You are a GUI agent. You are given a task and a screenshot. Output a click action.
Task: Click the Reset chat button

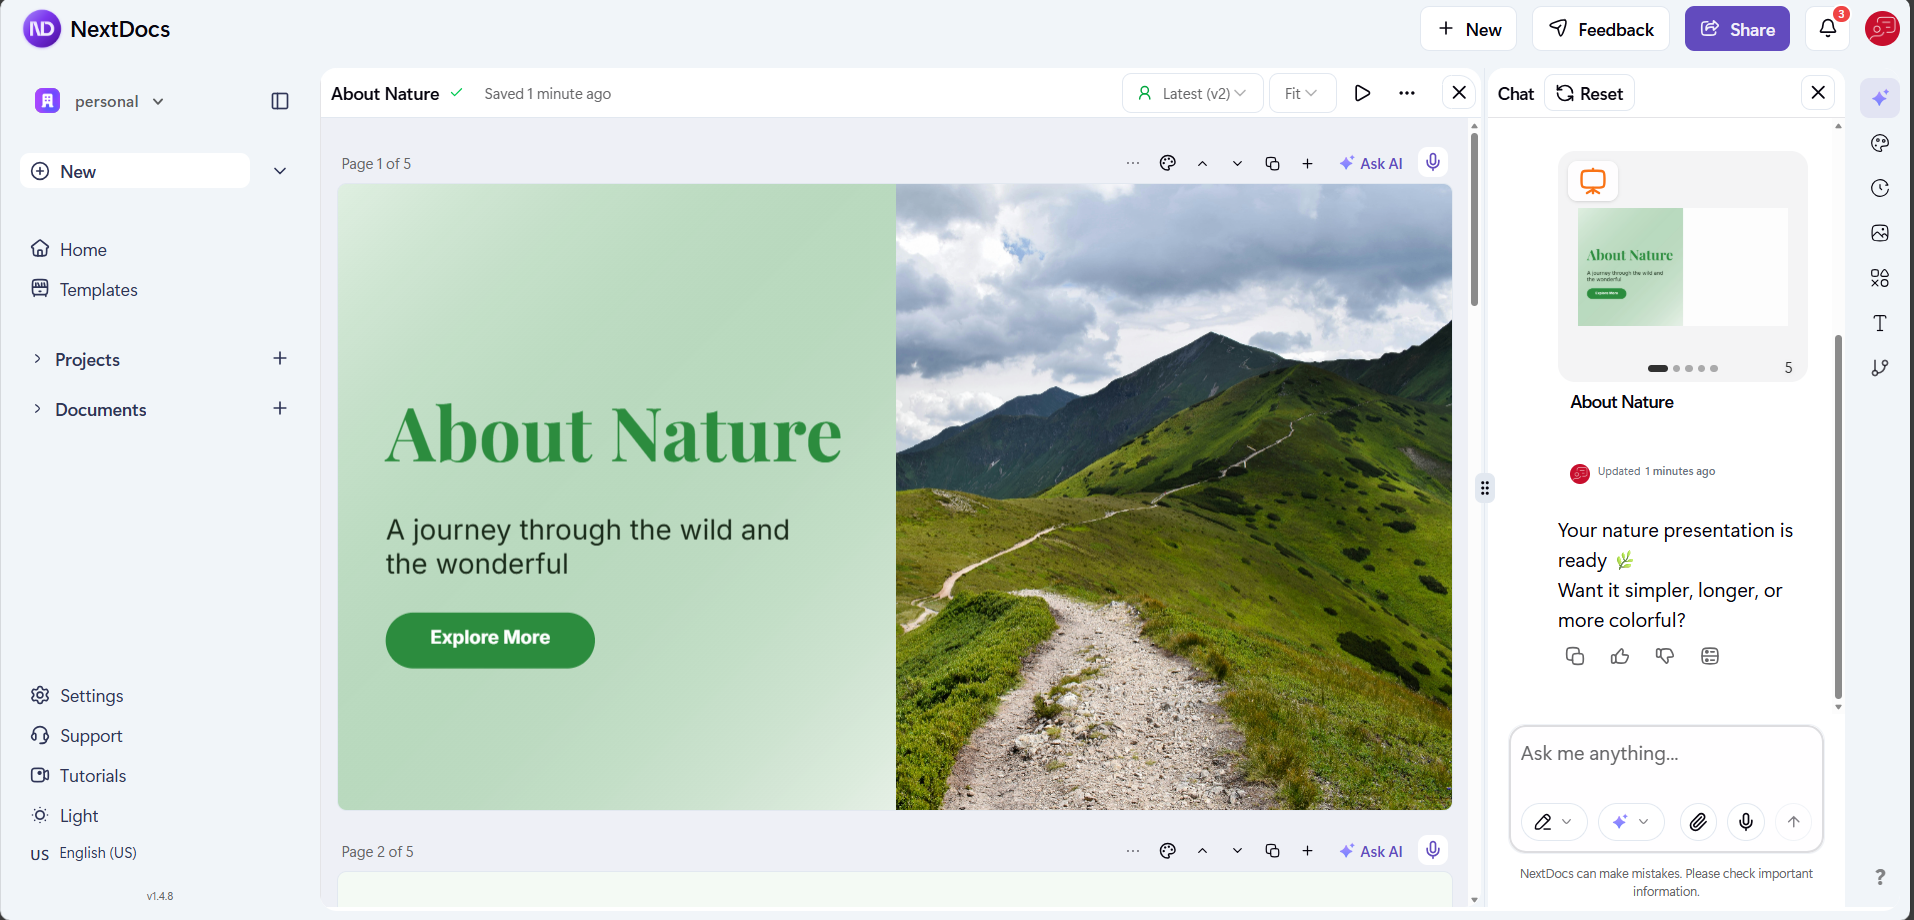(1589, 93)
